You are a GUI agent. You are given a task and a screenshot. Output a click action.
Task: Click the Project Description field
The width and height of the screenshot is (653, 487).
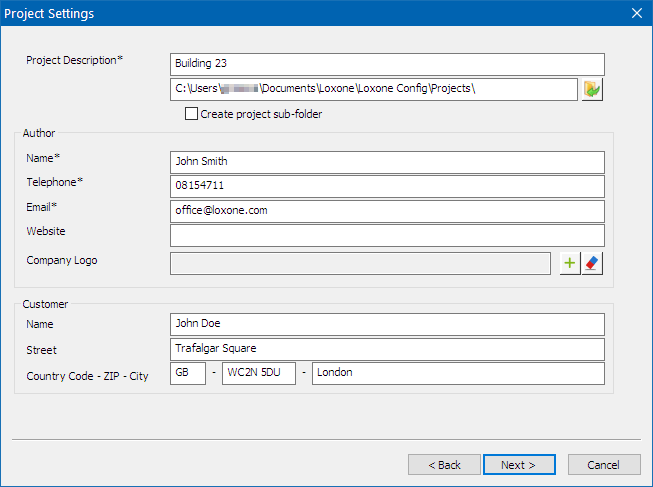click(x=387, y=64)
